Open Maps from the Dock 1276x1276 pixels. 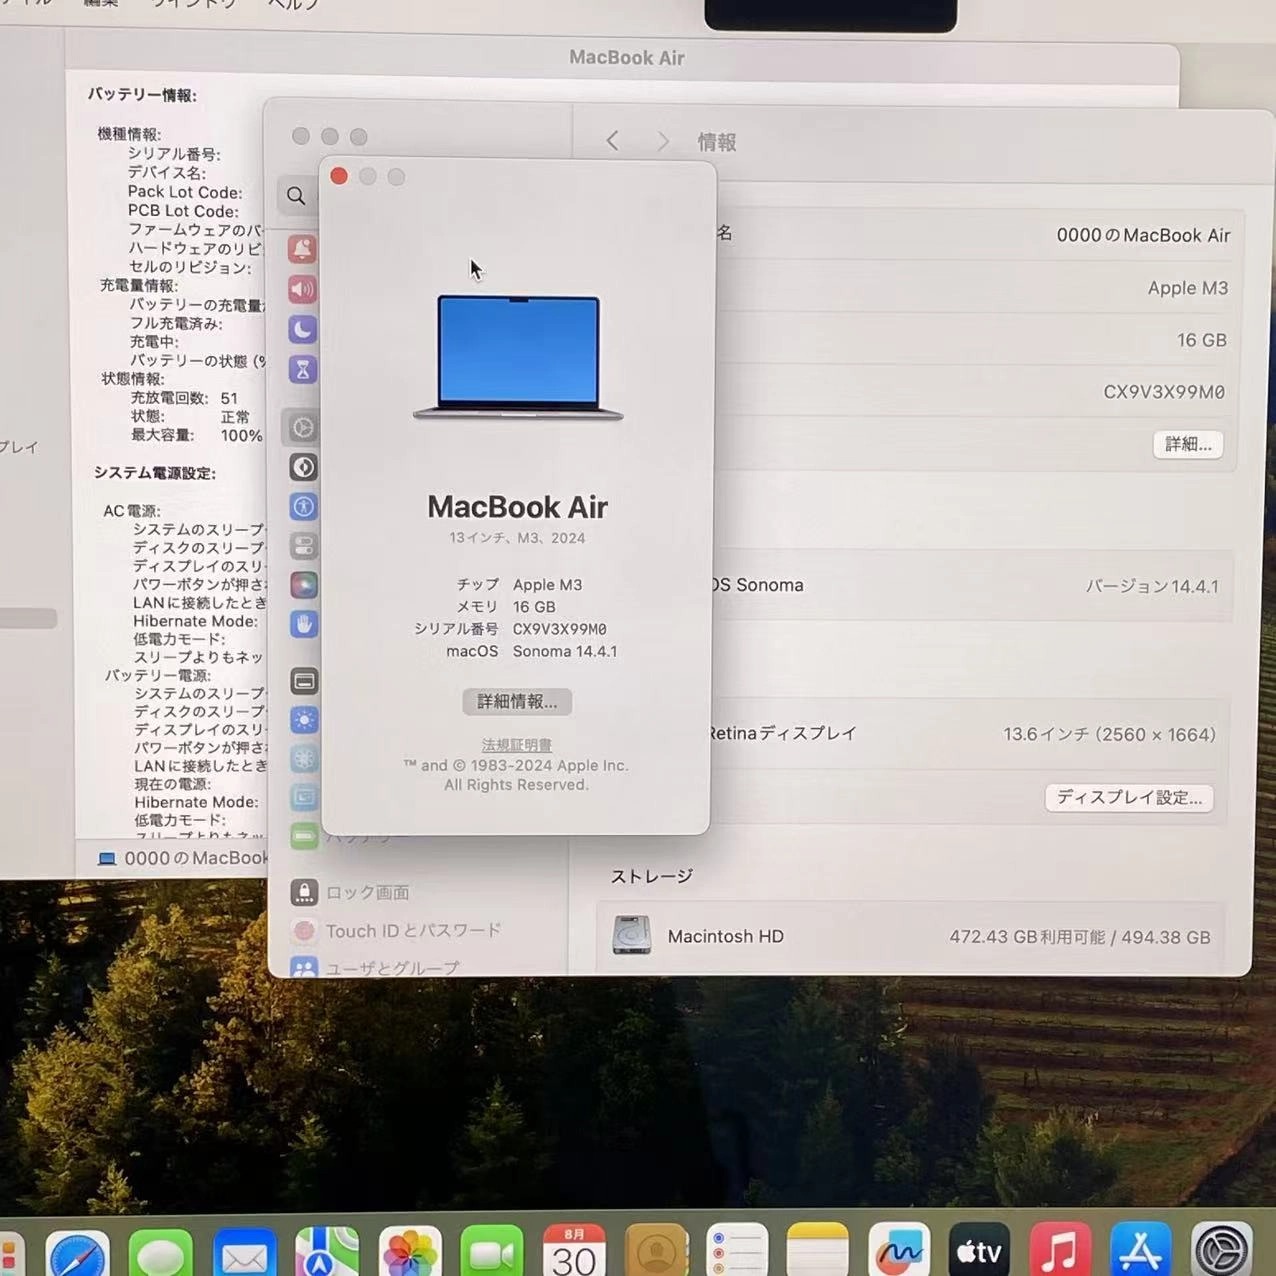[327, 1253]
